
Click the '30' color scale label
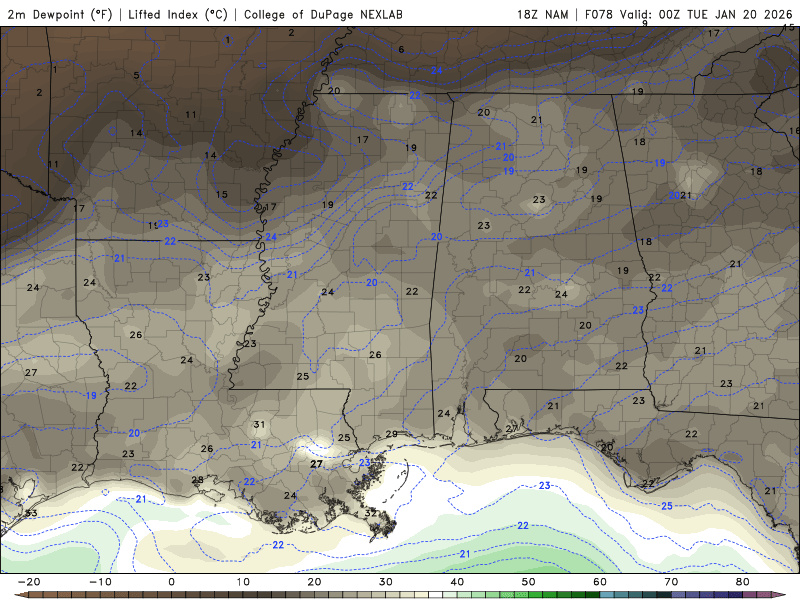tap(386, 582)
